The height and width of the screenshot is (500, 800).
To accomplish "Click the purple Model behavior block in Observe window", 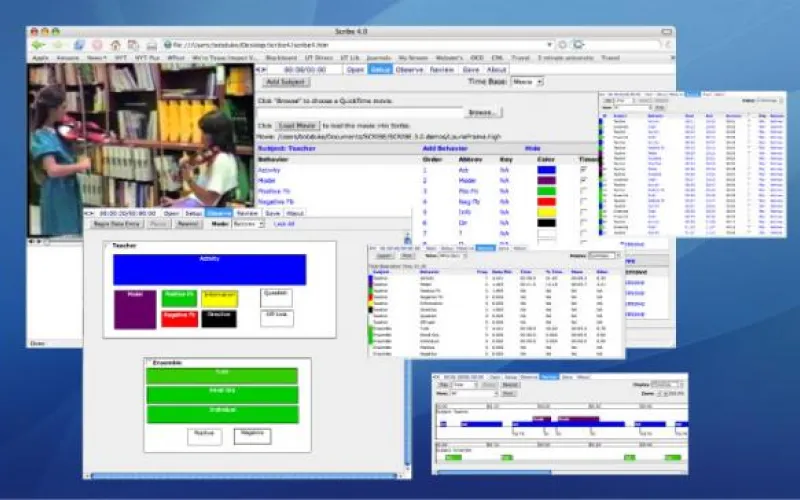I will (135, 310).
